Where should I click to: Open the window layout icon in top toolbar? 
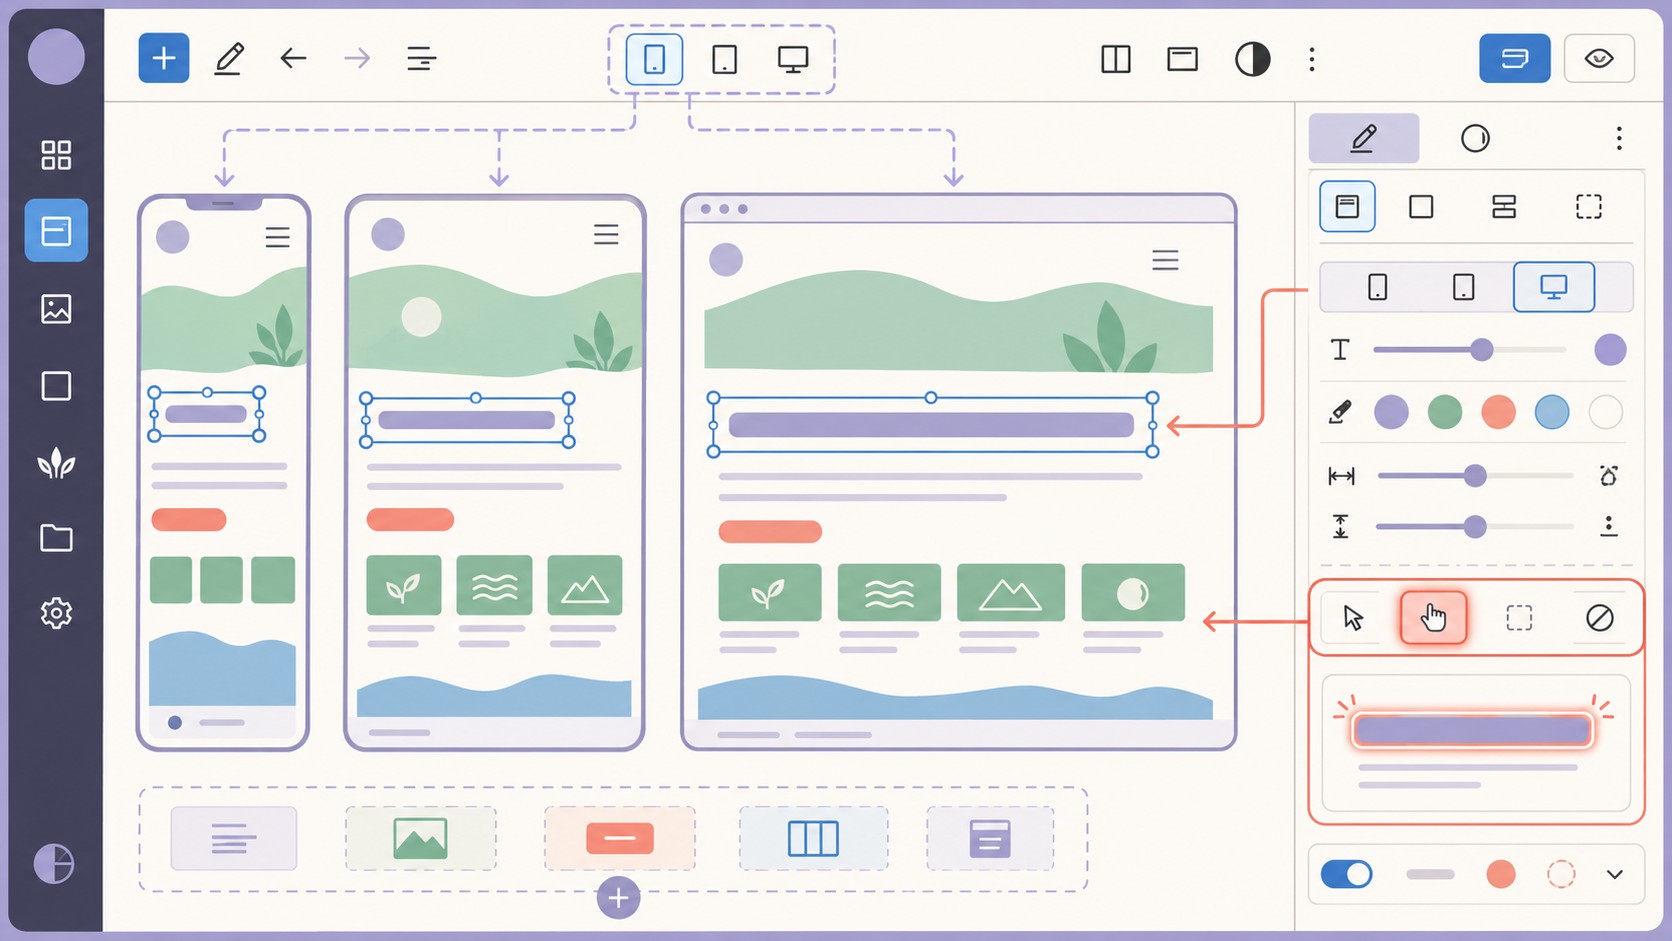[1182, 59]
